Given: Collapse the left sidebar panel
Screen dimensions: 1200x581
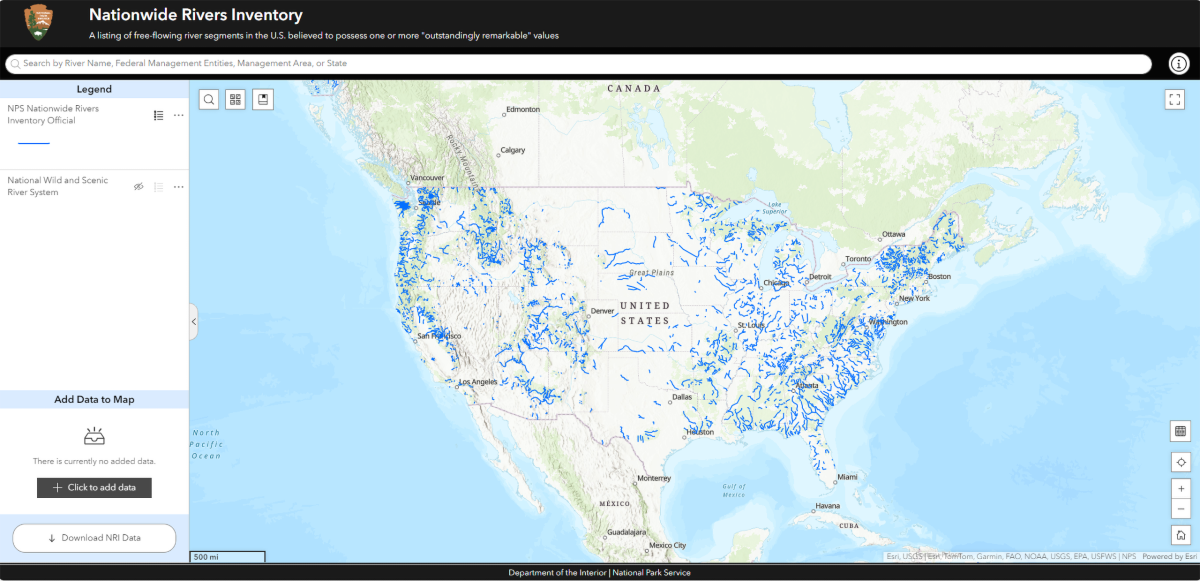Looking at the screenshot, I should [194, 322].
